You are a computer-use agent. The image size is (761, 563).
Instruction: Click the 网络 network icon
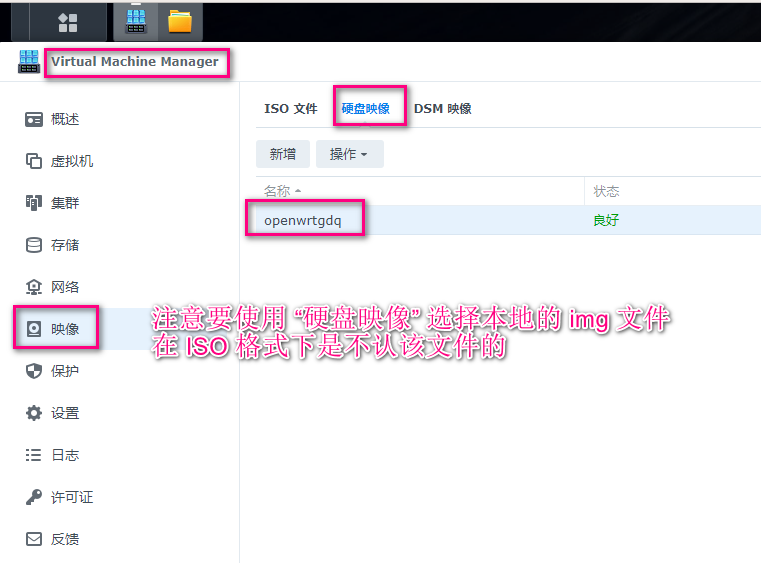coord(33,287)
